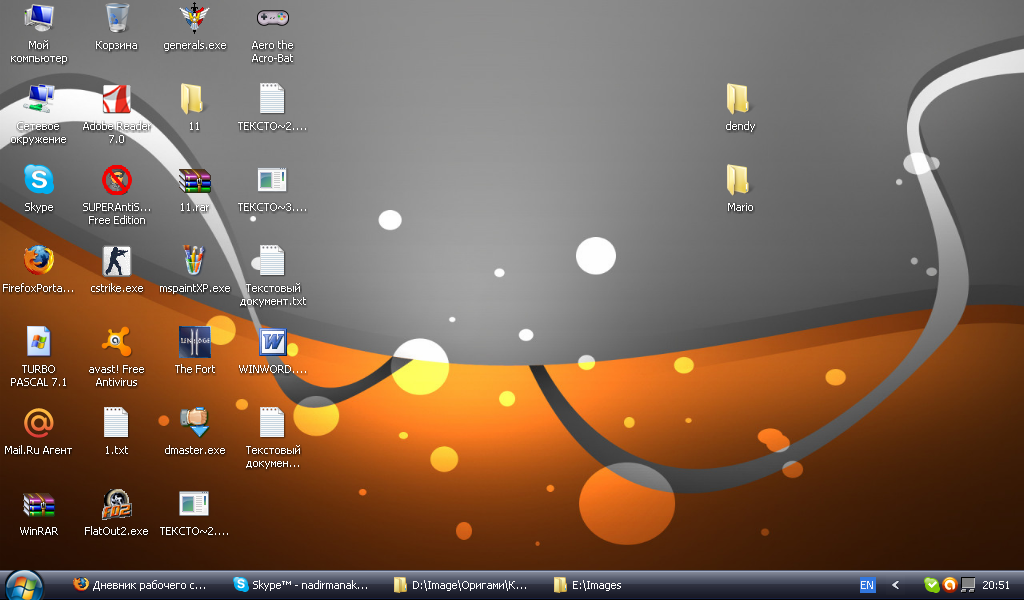Click the TURBO PASCAL 7.1 icon
The width and height of the screenshot is (1024, 600).
[38, 343]
